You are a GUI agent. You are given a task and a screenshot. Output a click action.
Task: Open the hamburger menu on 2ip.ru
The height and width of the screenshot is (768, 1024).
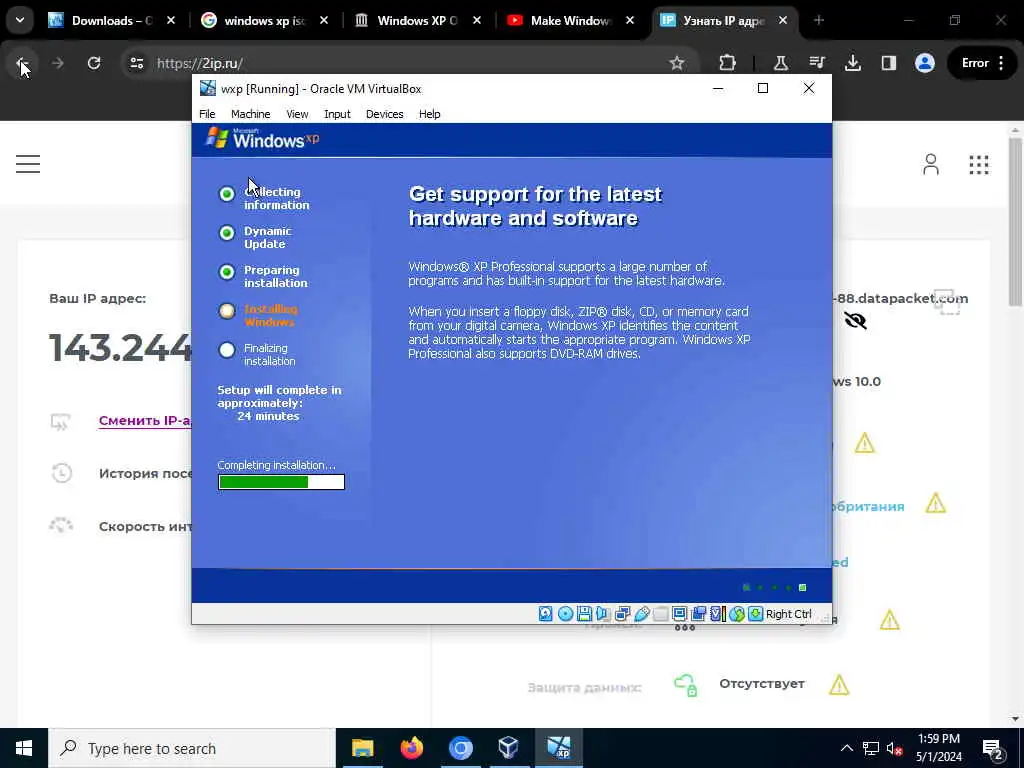(x=28, y=164)
